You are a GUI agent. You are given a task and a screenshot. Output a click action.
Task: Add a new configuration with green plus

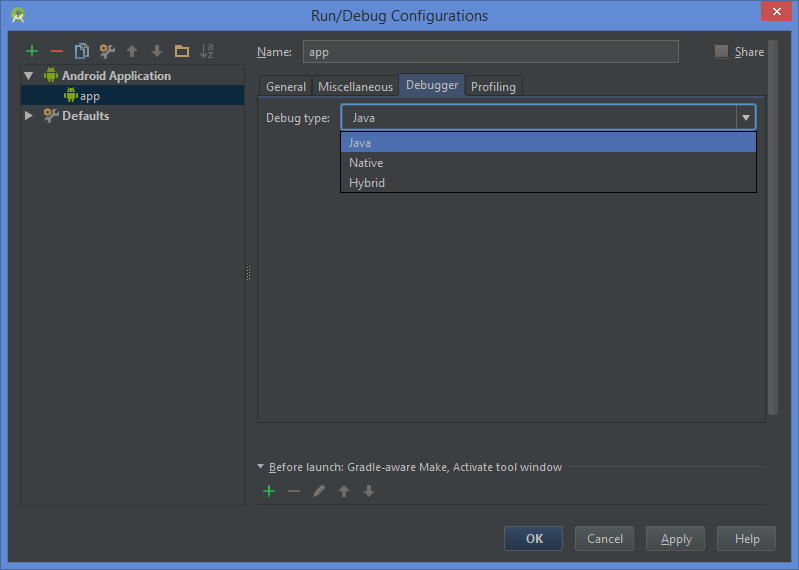(32, 51)
